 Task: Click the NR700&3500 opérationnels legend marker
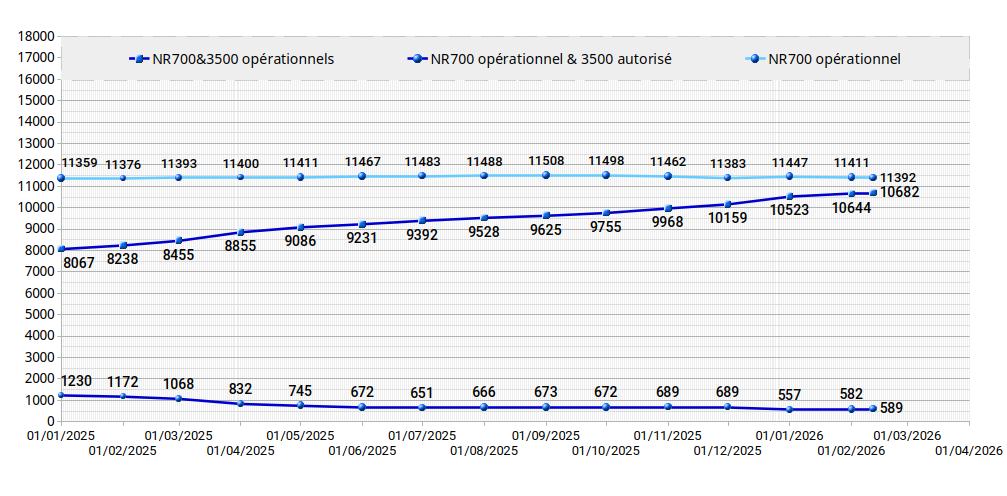pos(140,59)
